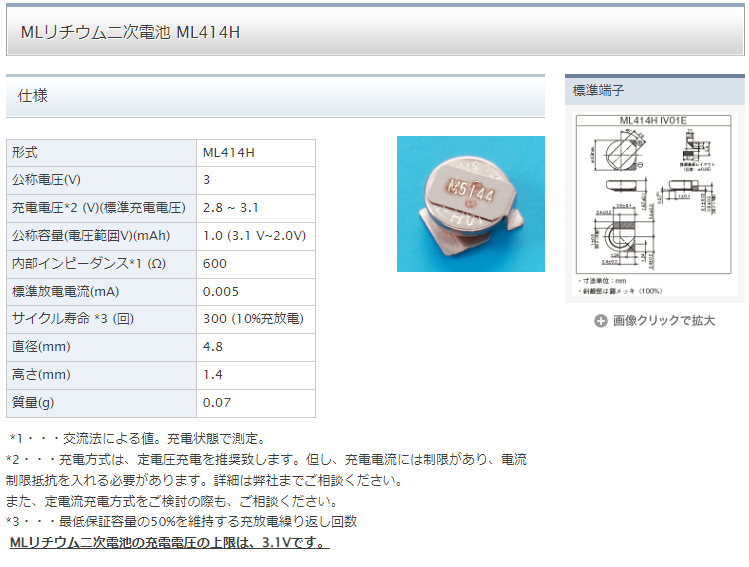
Task: Open the ML414H IV01E terminal drawing thumbnail
Action: (x=654, y=204)
